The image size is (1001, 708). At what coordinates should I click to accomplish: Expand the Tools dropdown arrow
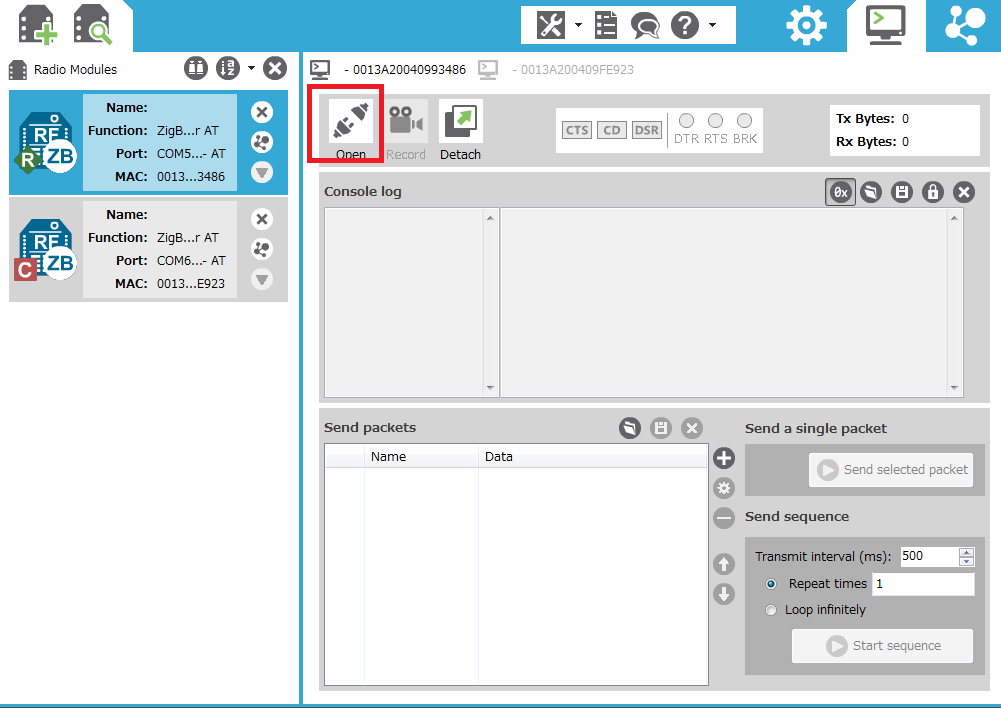coord(578,26)
